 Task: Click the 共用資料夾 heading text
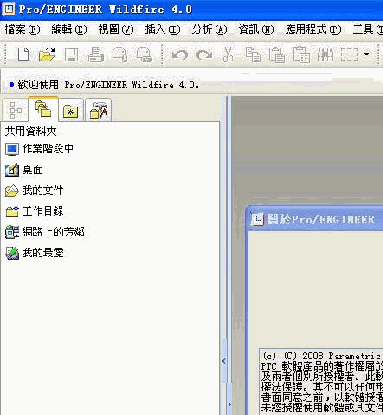click(30, 131)
